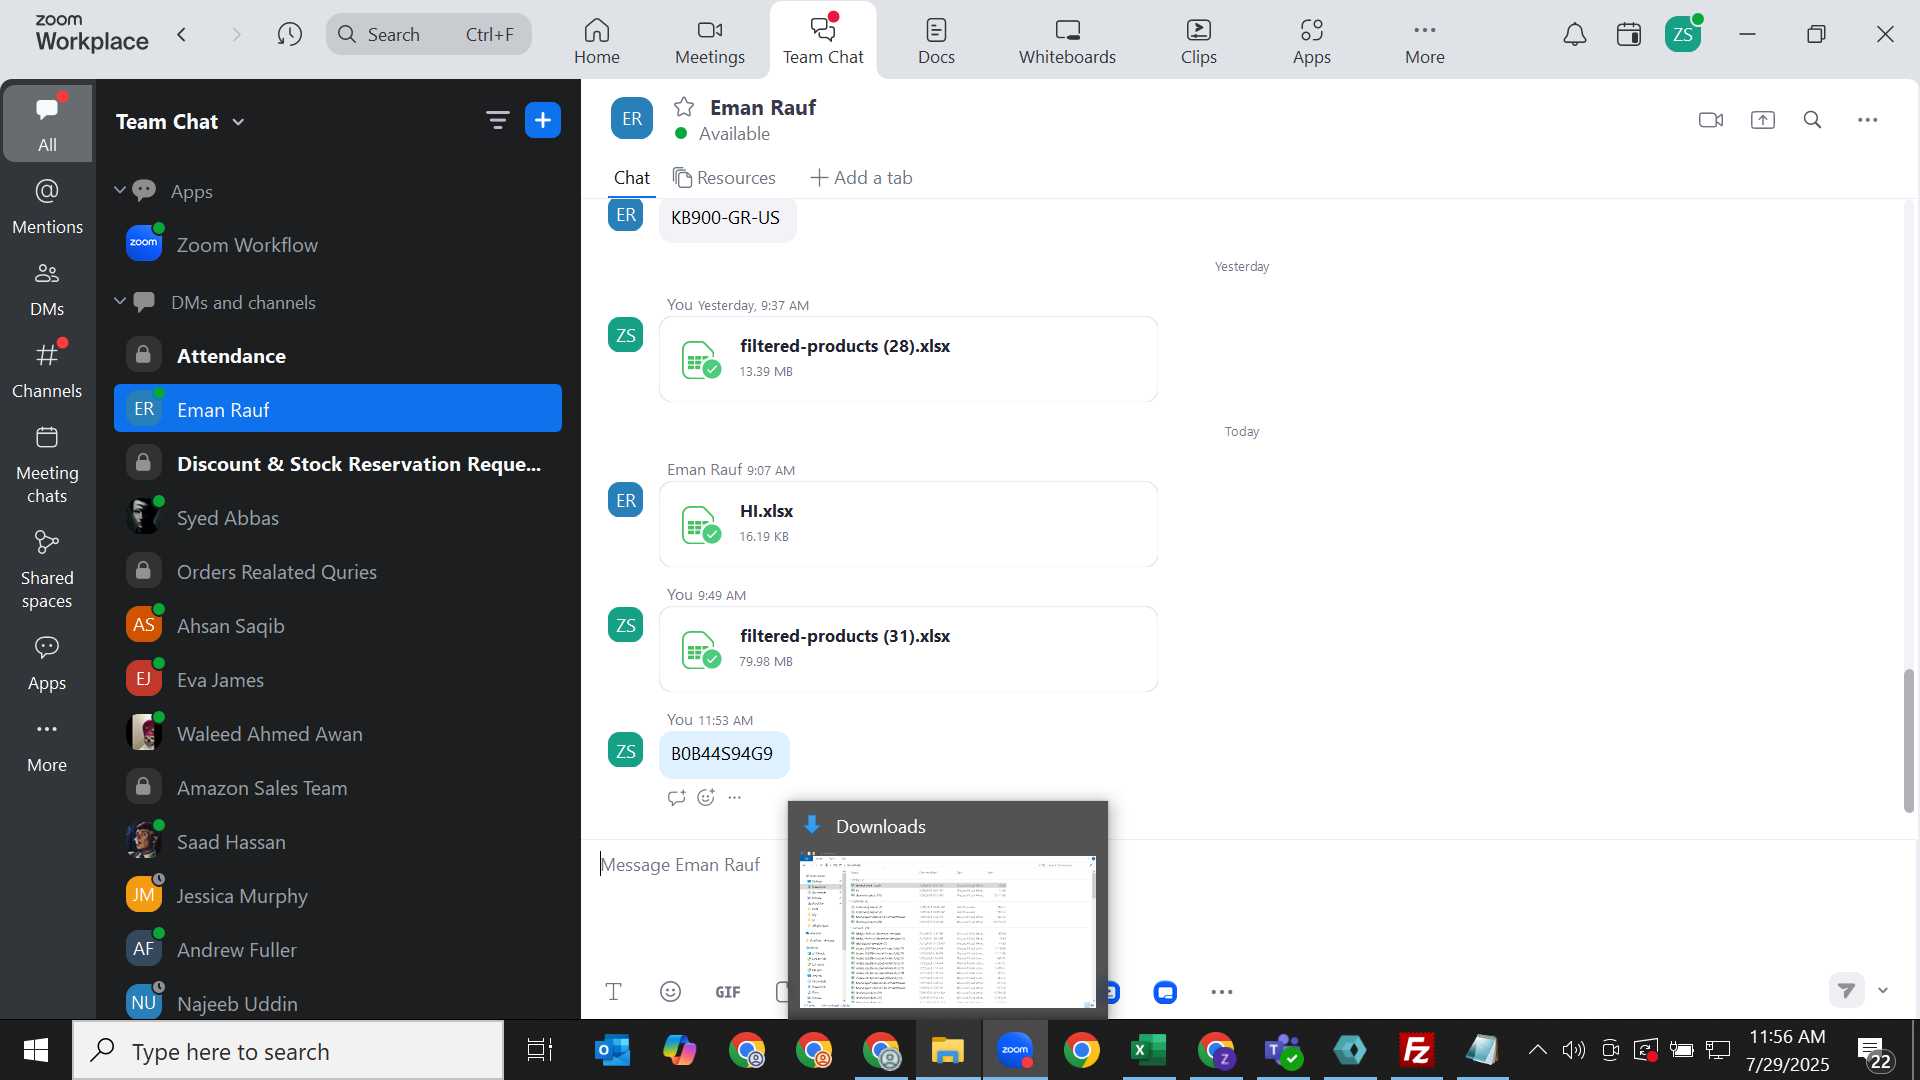
Task: Open the ZS profile avatar menu
Action: [1684, 35]
